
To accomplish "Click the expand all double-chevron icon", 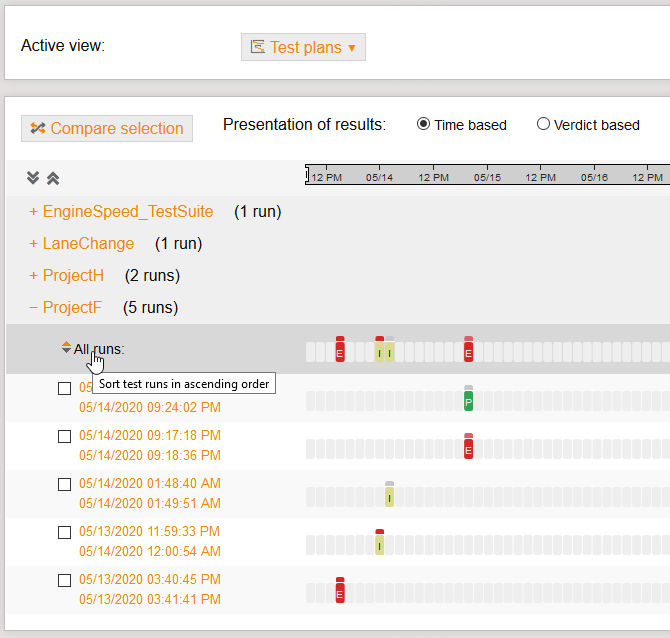I will [x=33, y=178].
